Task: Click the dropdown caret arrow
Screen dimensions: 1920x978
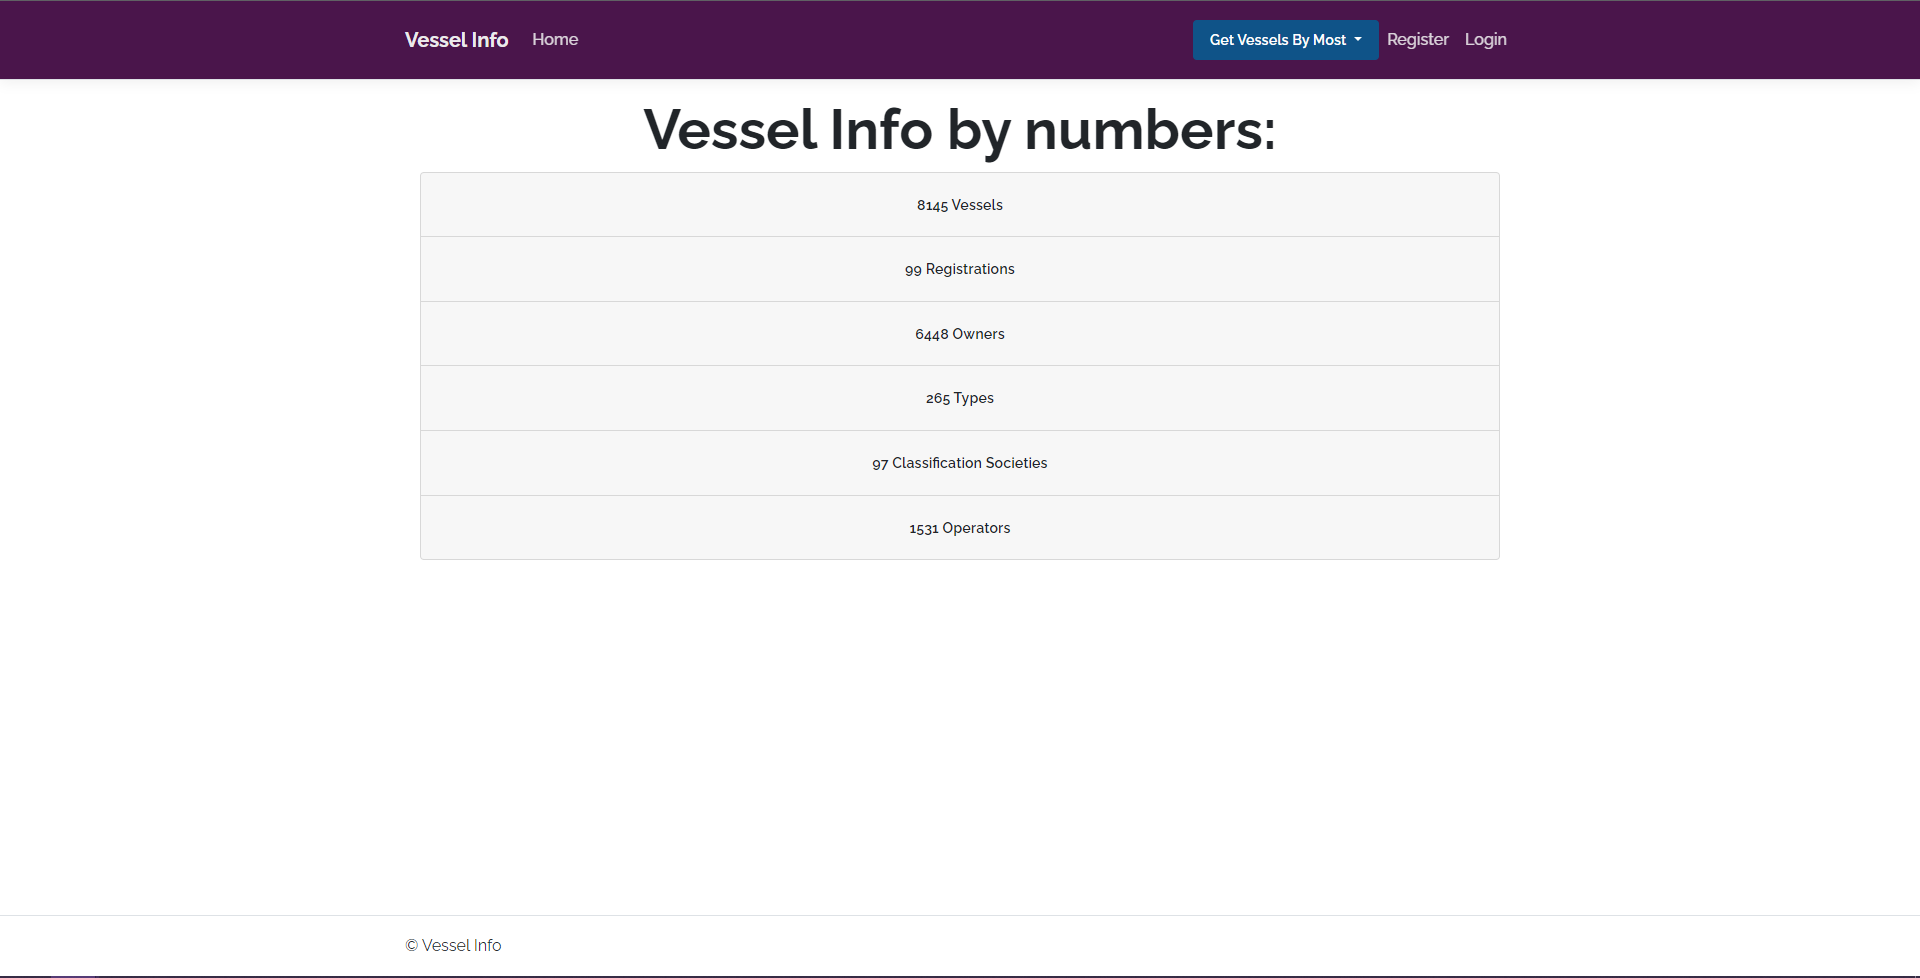Action: (x=1357, y=40)
